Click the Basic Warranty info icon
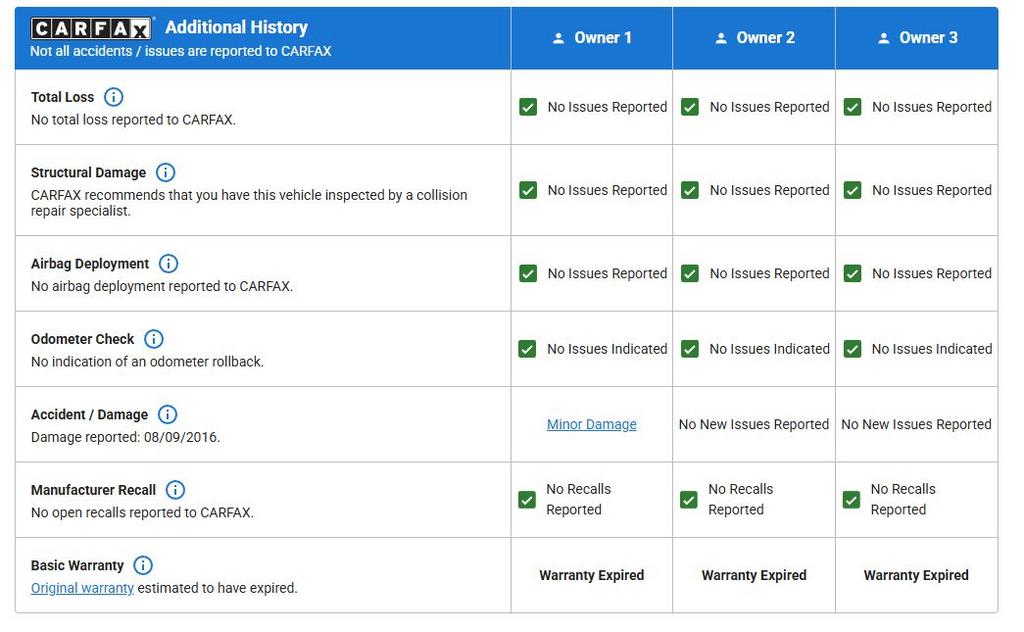The width and height of the screenshot is (1024, 632). (143, 565)
